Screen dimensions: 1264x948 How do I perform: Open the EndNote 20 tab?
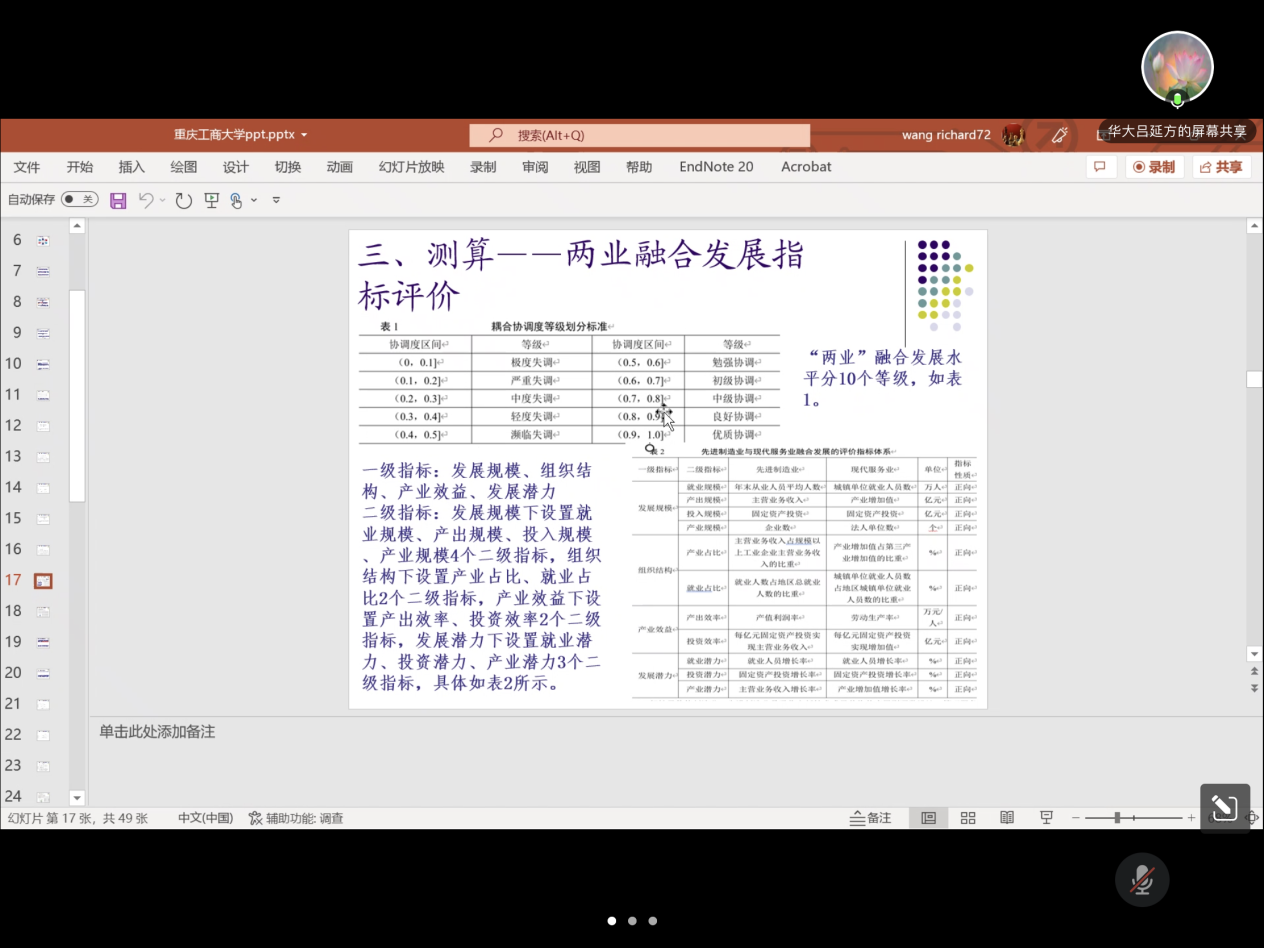(x=715, y=167)
